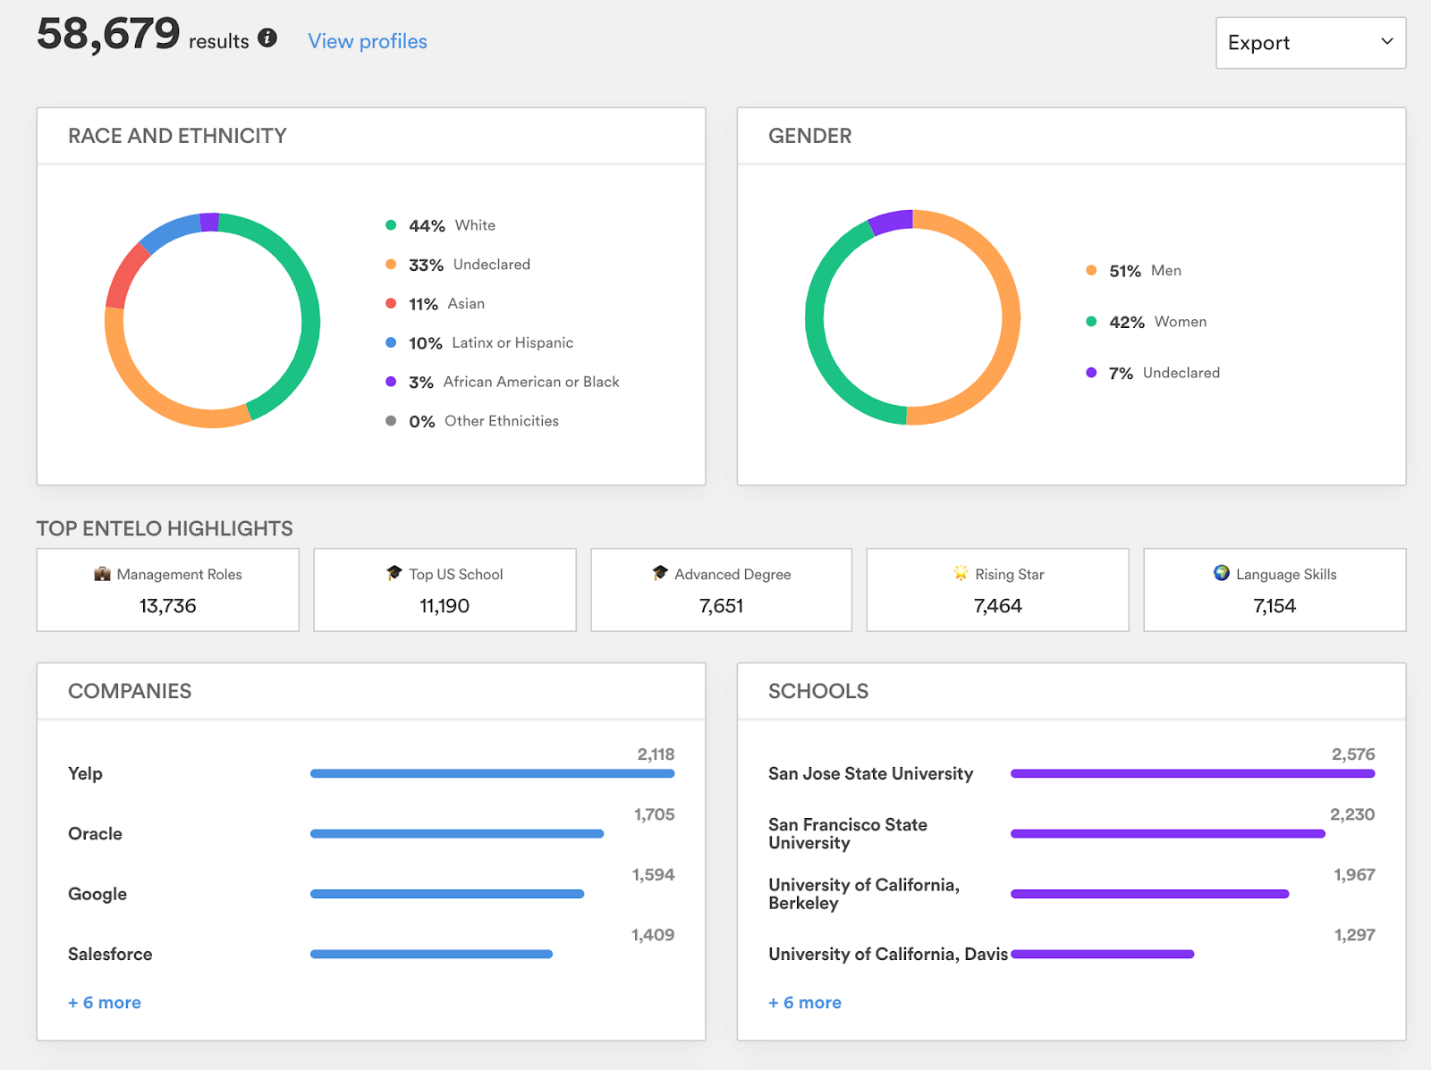
Task: Click the '58,679' results count
Action: 108,34
